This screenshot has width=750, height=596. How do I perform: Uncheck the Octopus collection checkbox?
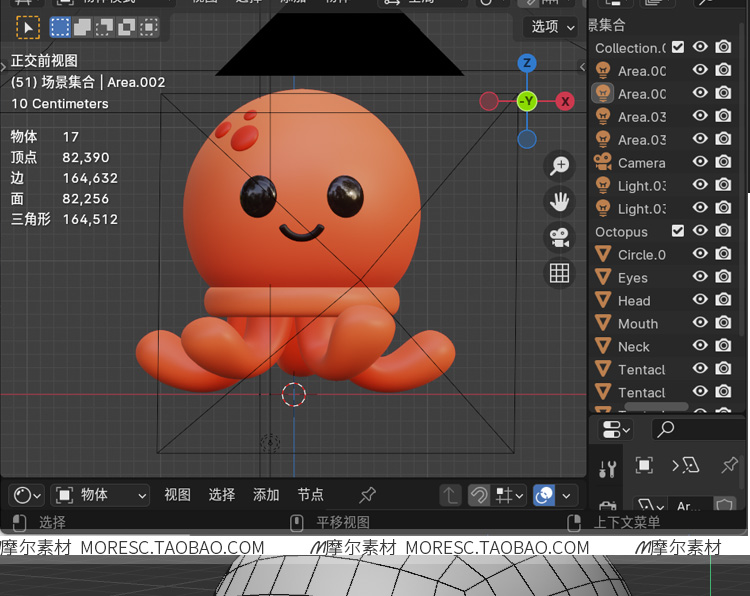coord(678,231)
